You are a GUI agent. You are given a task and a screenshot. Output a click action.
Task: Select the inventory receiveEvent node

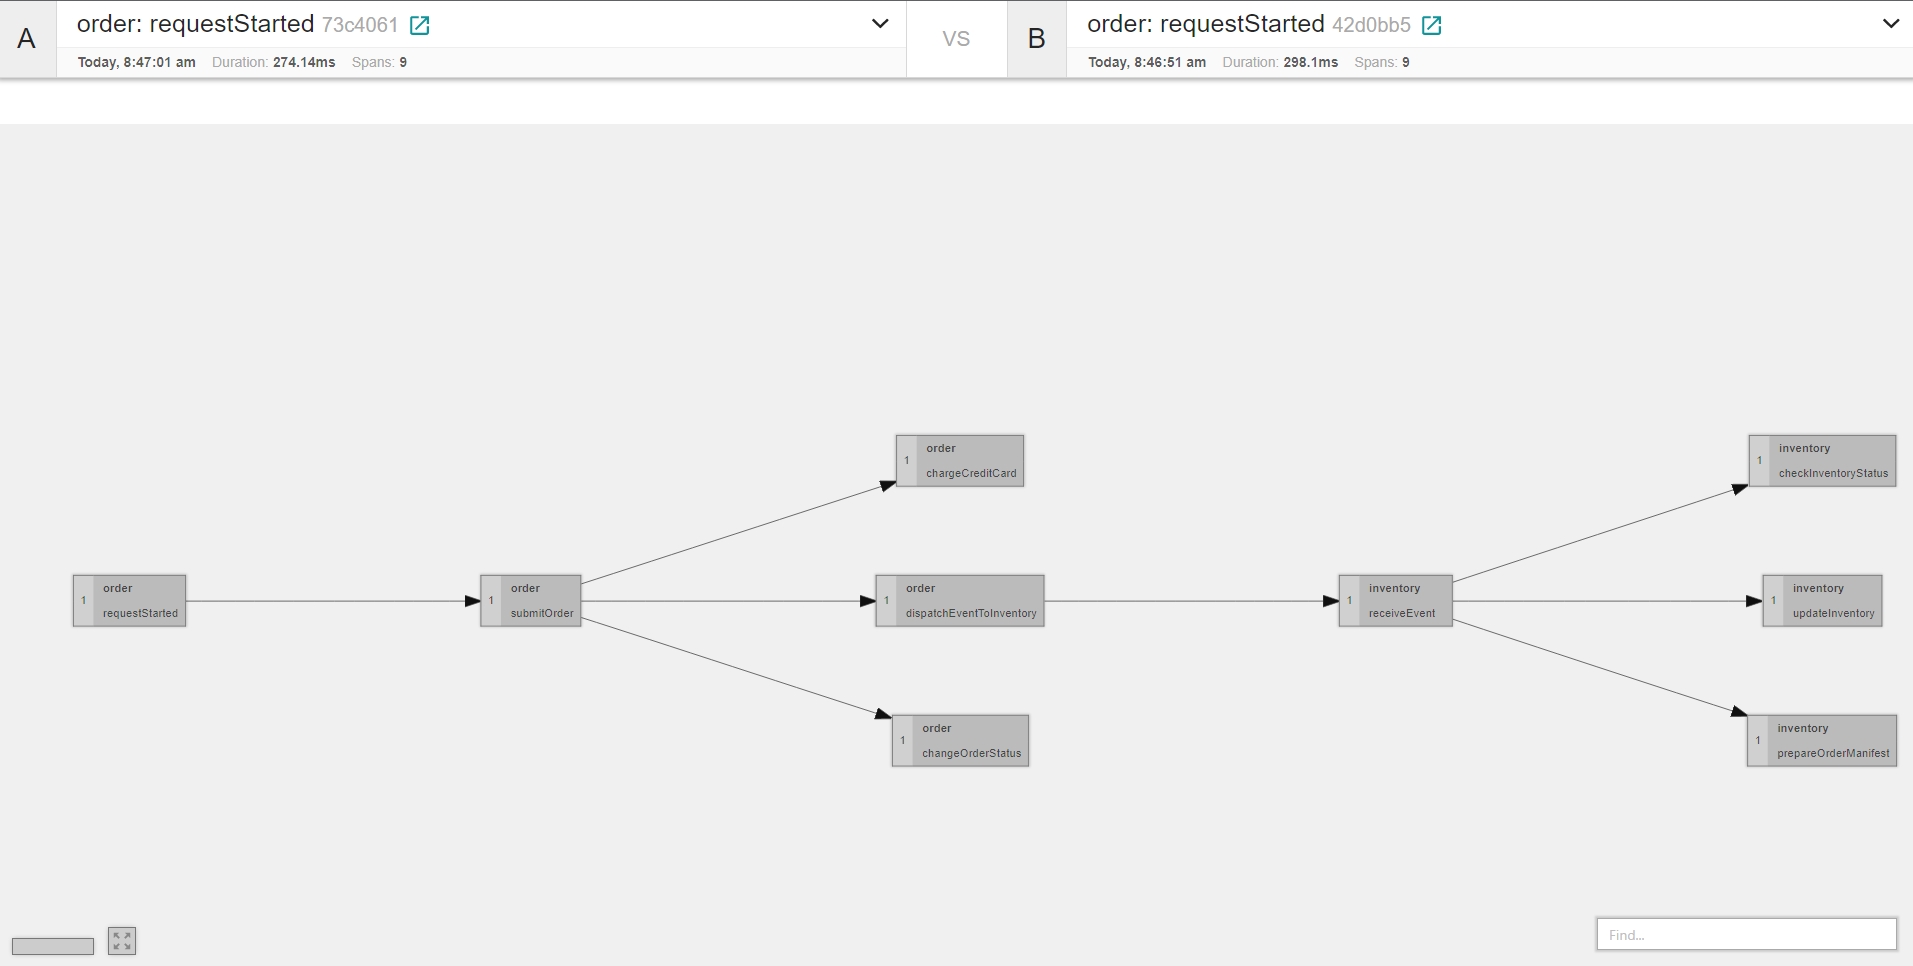pyautogui.click(x=1396, y=601)
